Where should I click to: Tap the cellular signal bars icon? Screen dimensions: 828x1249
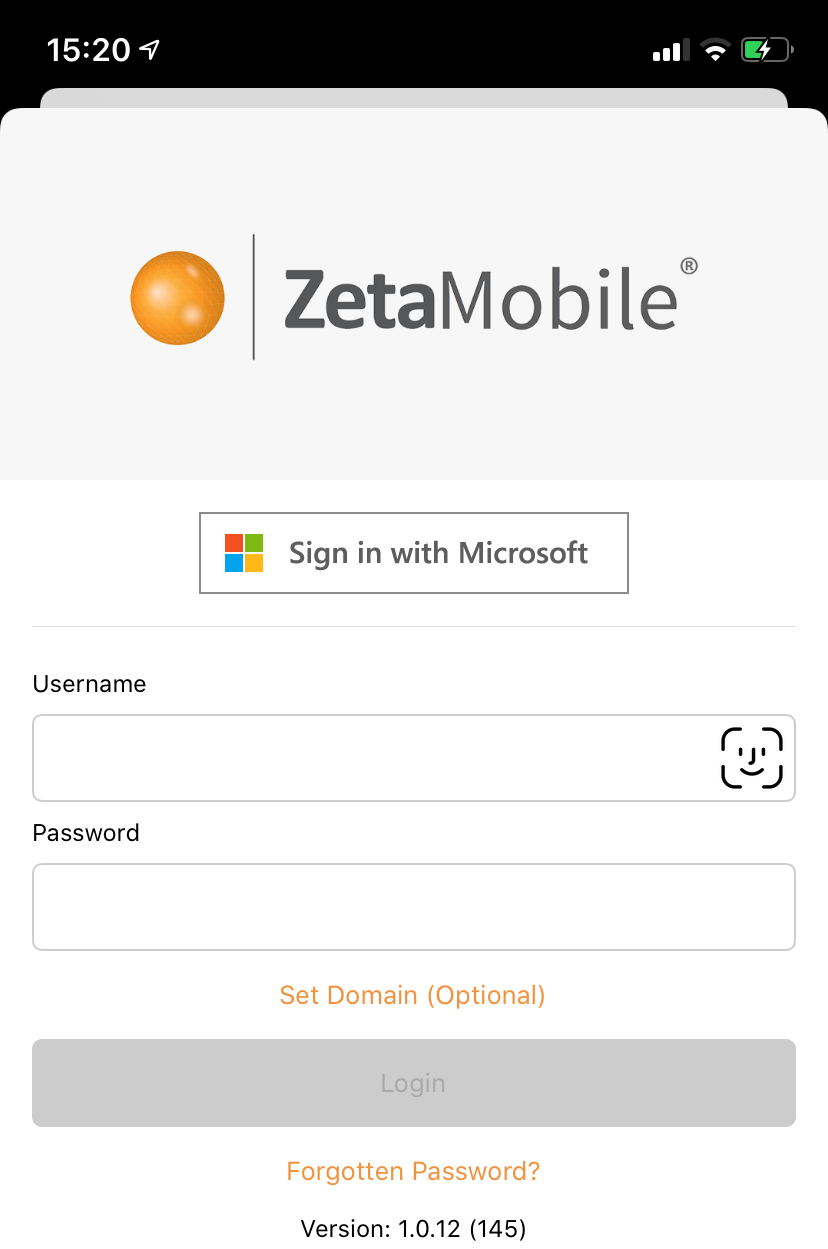(671, 50)
